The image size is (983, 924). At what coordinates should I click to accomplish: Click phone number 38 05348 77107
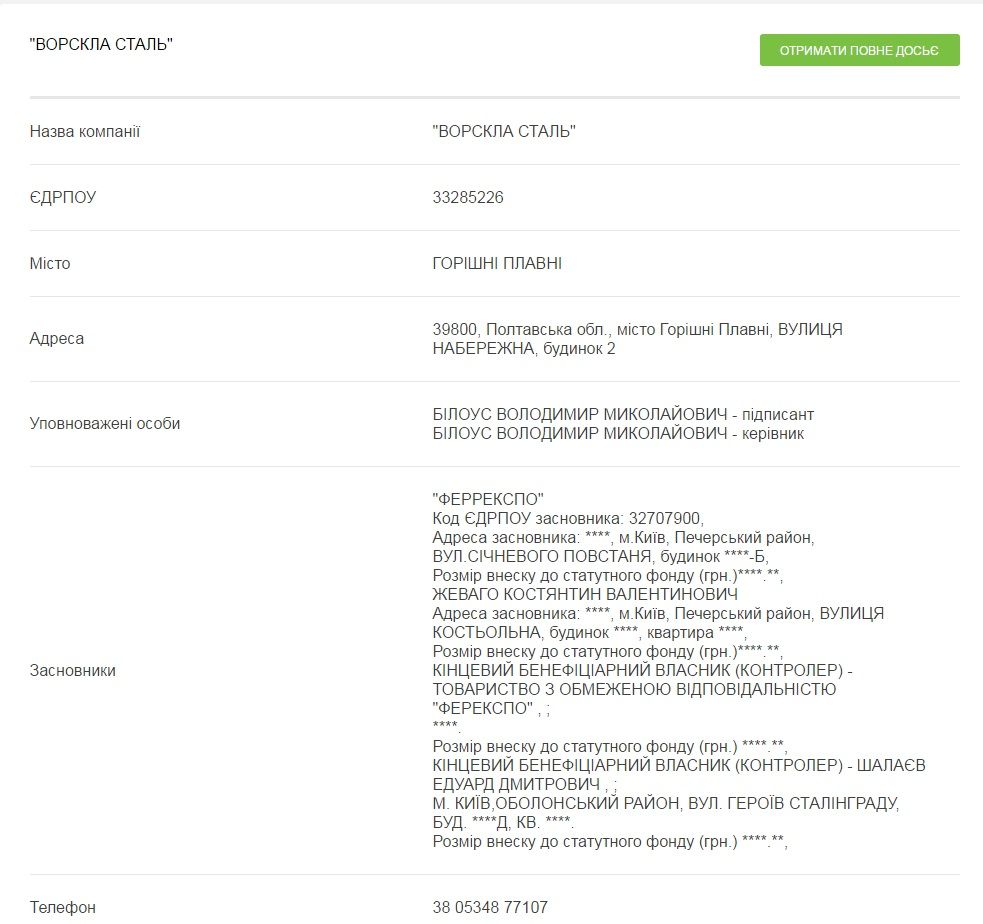click(x=490, y=907)
